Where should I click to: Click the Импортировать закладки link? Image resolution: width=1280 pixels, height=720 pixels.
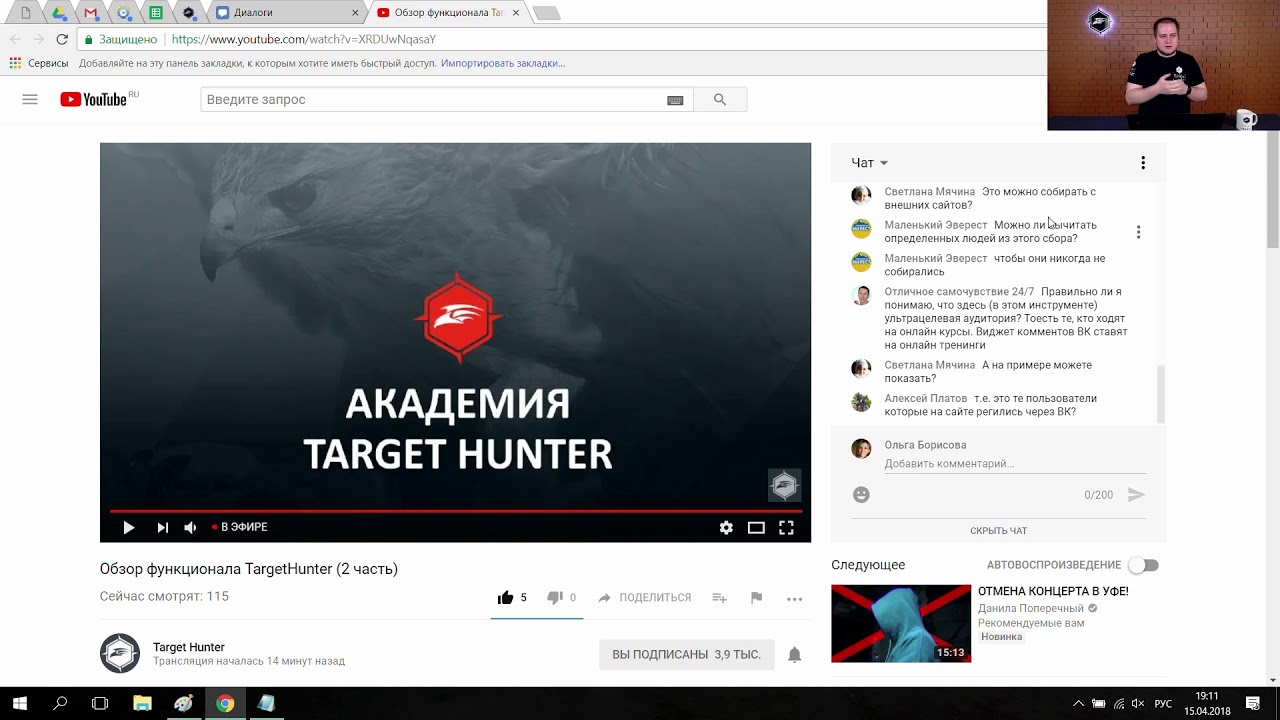pyautogui.click(x=503, y=63)
